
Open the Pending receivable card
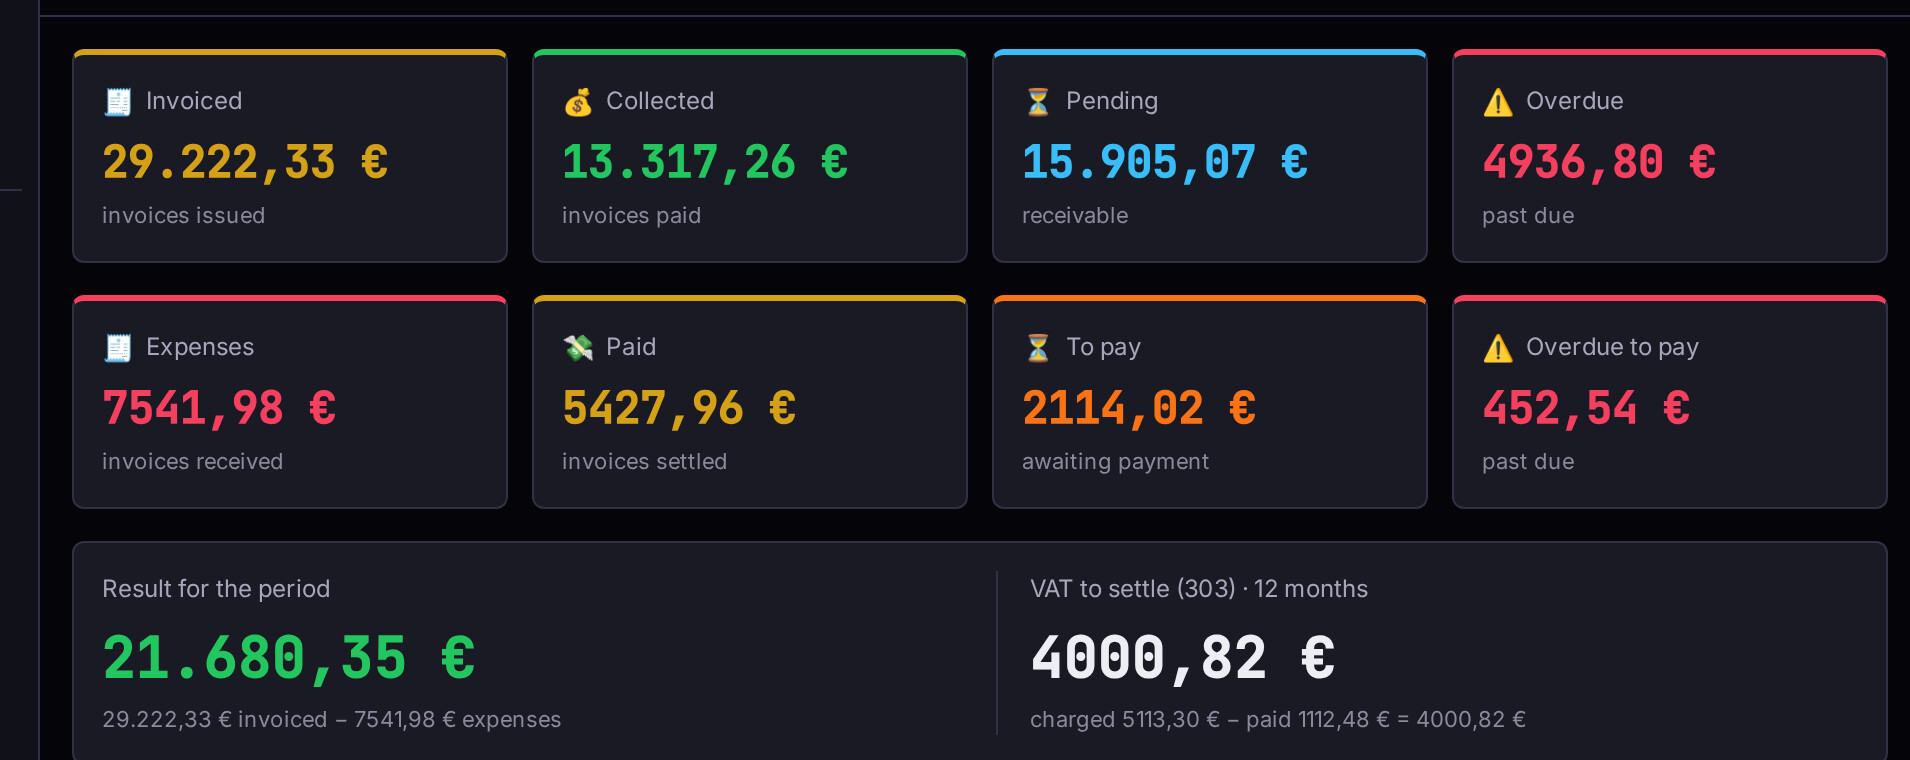tap(1210, 156)
